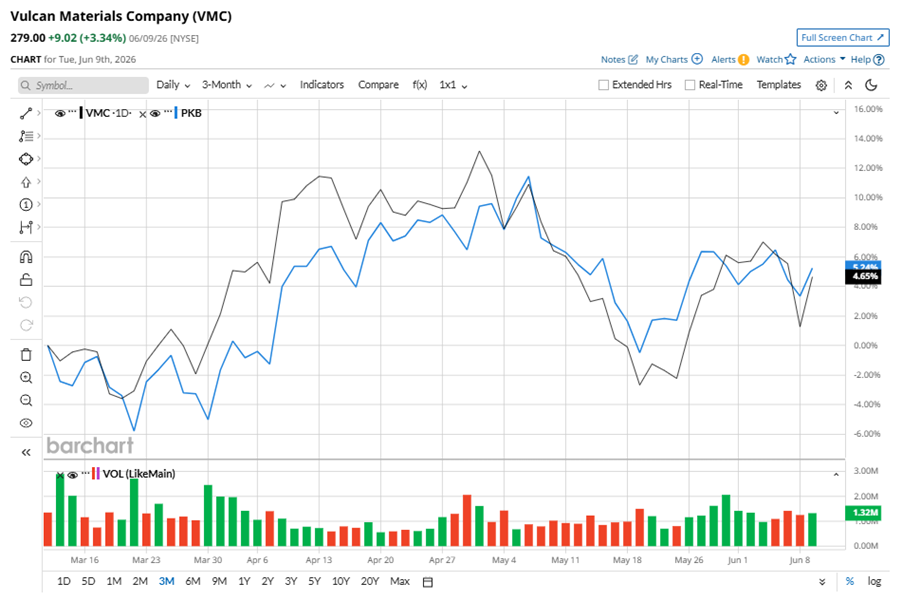The width and height of the screenshot is (902, 601).
Task: Collapse the main price pane chevron
Action: [836, 113]
